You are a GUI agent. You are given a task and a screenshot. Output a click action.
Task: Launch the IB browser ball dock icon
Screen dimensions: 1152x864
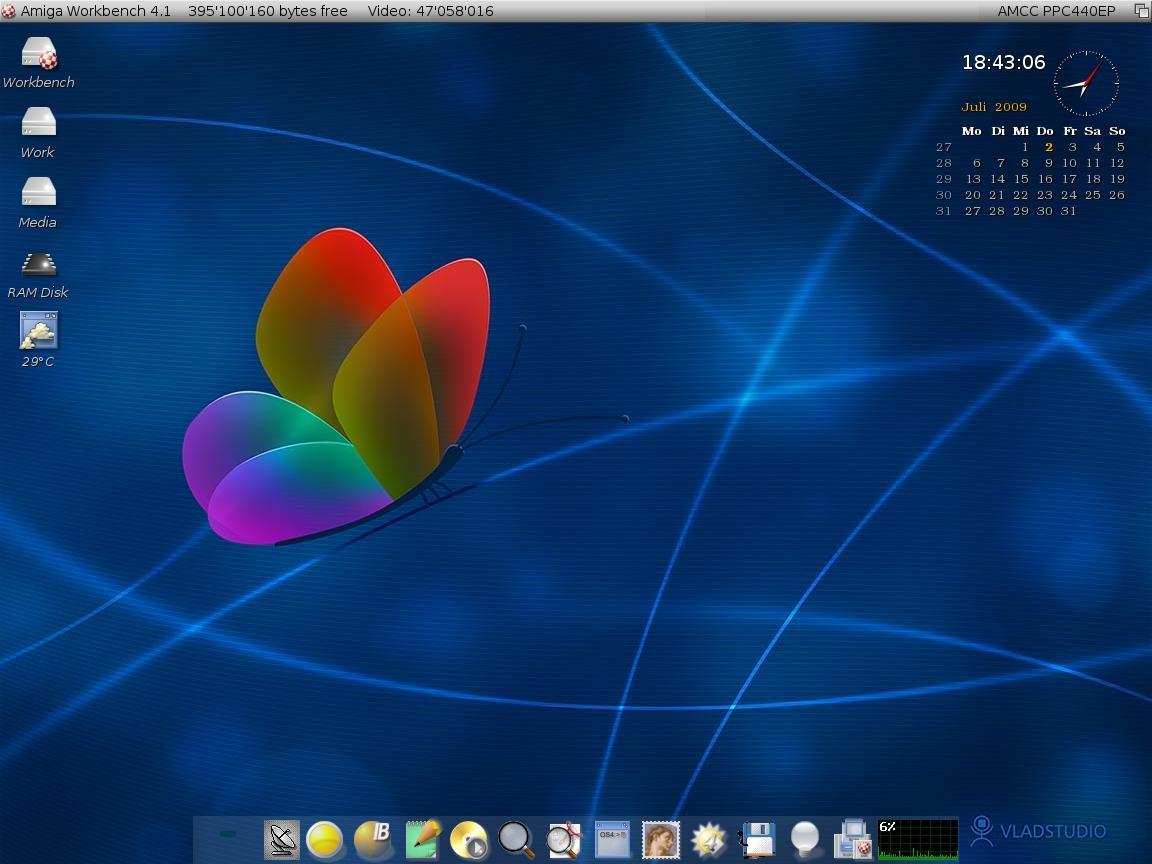373,840
